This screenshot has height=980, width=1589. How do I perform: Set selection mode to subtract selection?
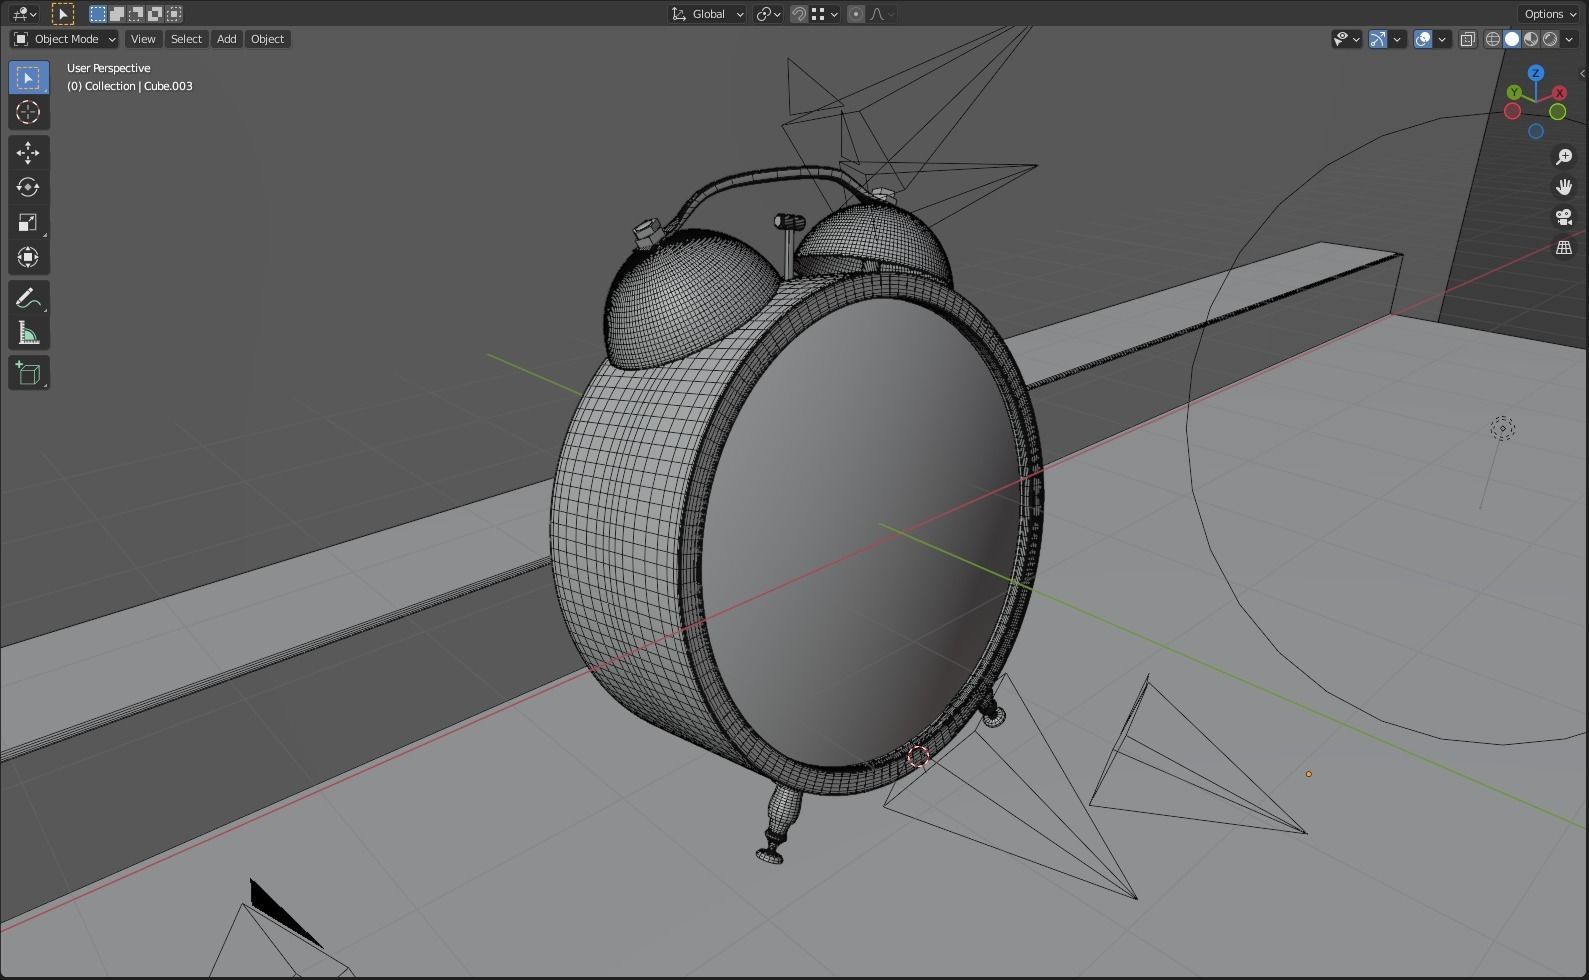click(135, 14)
